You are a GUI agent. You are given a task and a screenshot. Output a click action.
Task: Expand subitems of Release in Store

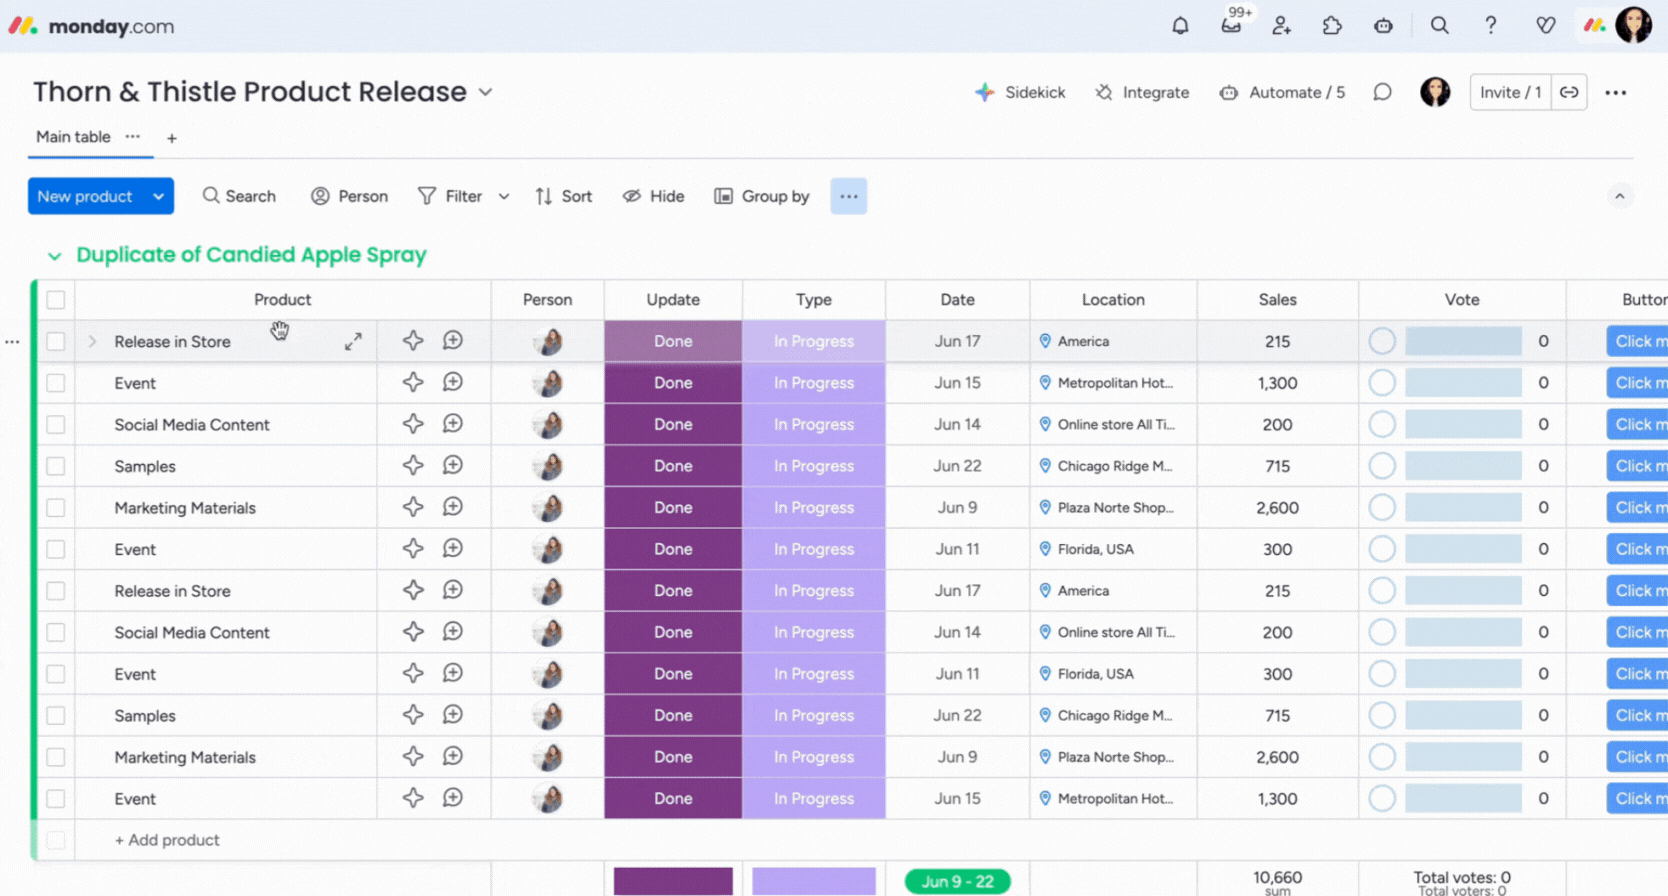coord(92,342)
